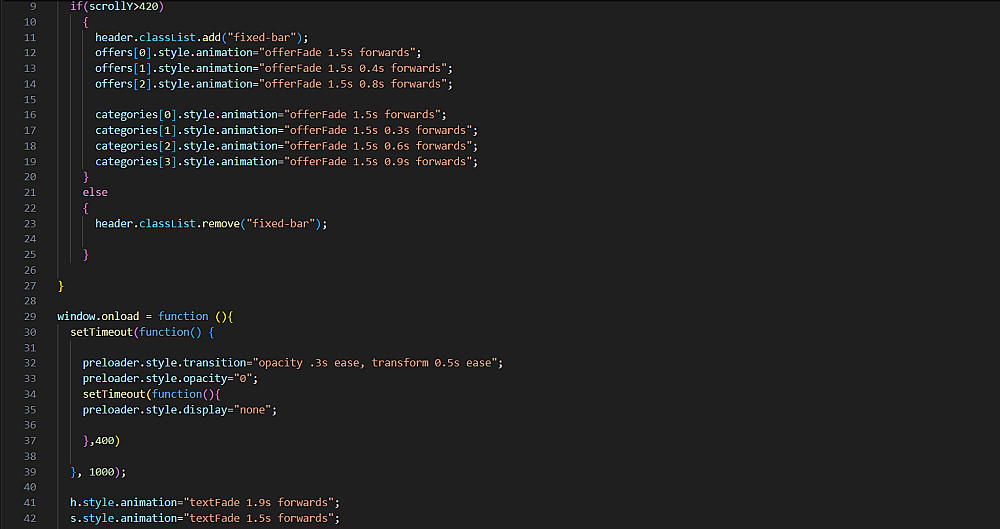The height and width of the screenshot is (529, 1000).
Task: Click the "offerFade 1.5s 0.9s forwards" string
Action: pyautogui.click(x=380, y=161)
